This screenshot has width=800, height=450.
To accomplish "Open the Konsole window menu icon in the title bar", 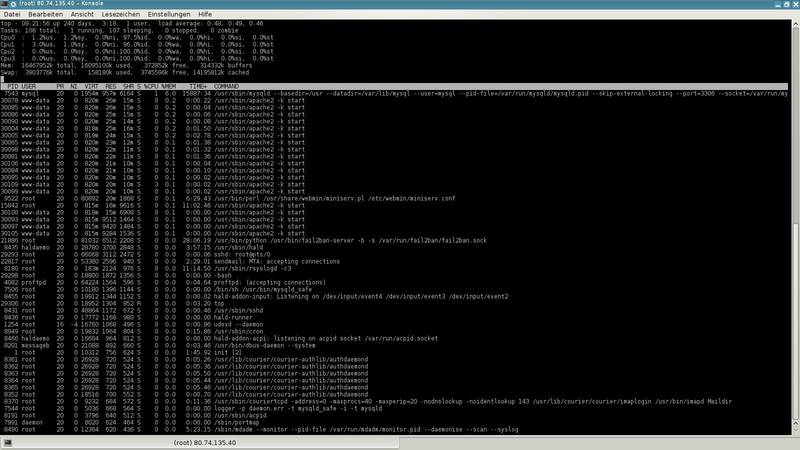I will pos(5,4).
